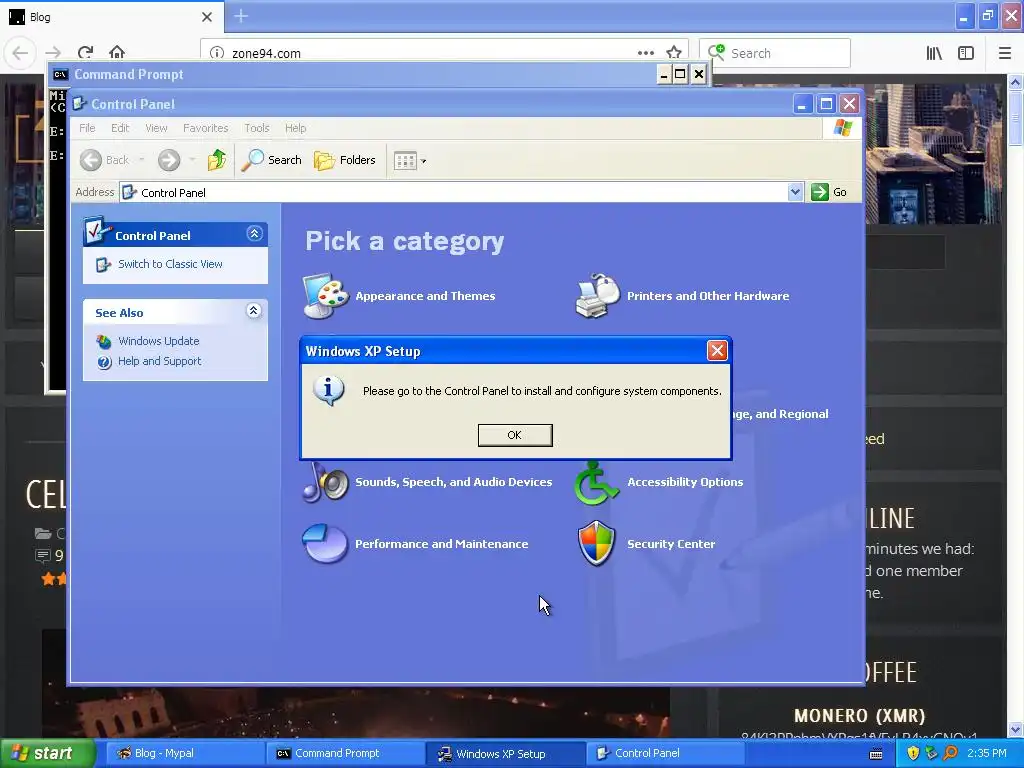Click the on-screen keyboard tray icon

tap(876, 754)
